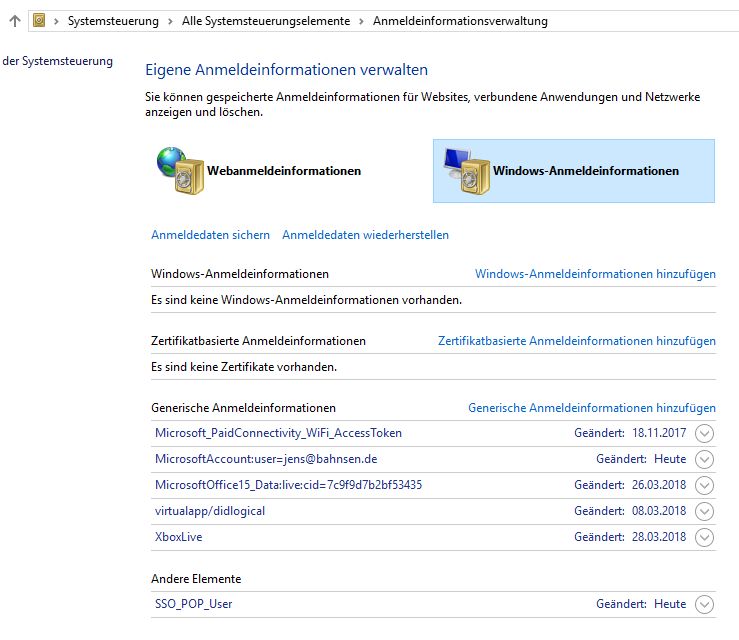Click Generische Anmeldeinformationen hinzufügen link

[x=592, y=408]
